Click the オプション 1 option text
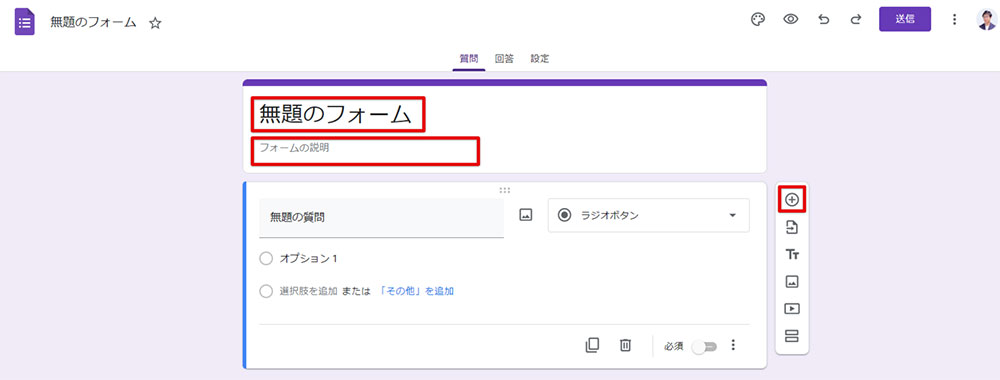 coord(308,258)
